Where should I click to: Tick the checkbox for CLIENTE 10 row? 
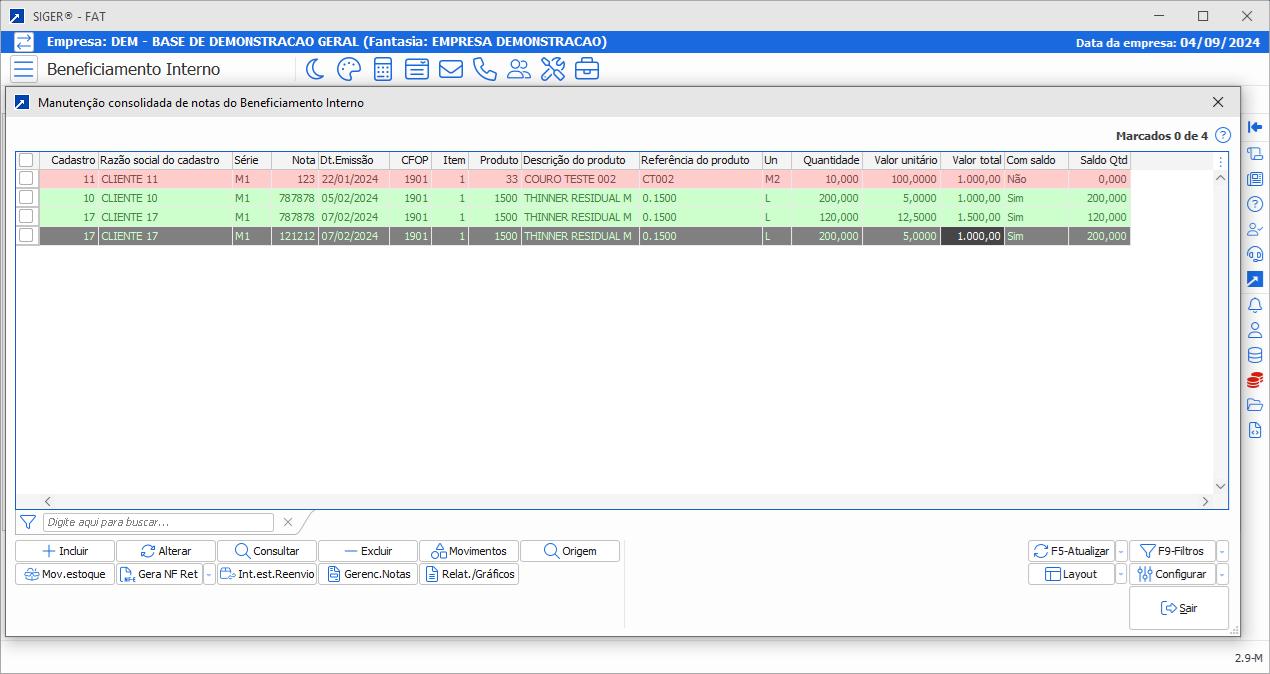click(x=26, y=198)
